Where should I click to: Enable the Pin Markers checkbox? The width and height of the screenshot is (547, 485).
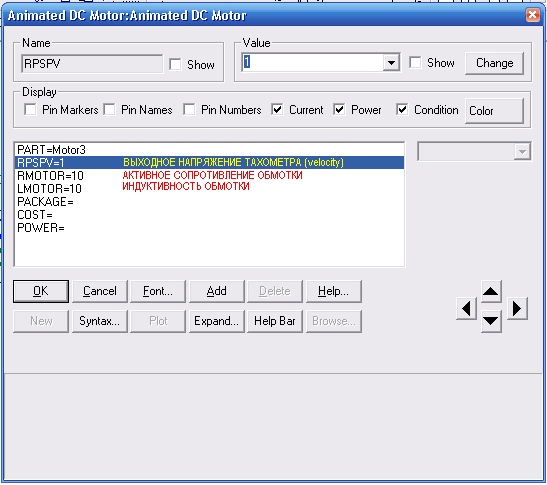coord(30,110)
